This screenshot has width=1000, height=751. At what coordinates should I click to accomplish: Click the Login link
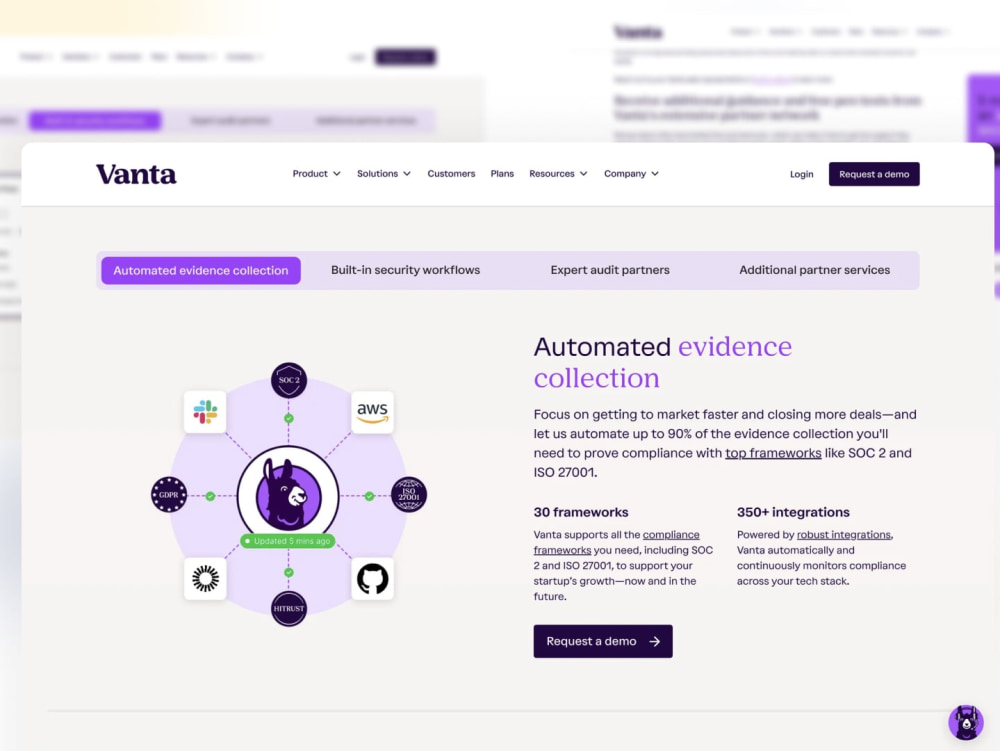(x=802, y=174)
